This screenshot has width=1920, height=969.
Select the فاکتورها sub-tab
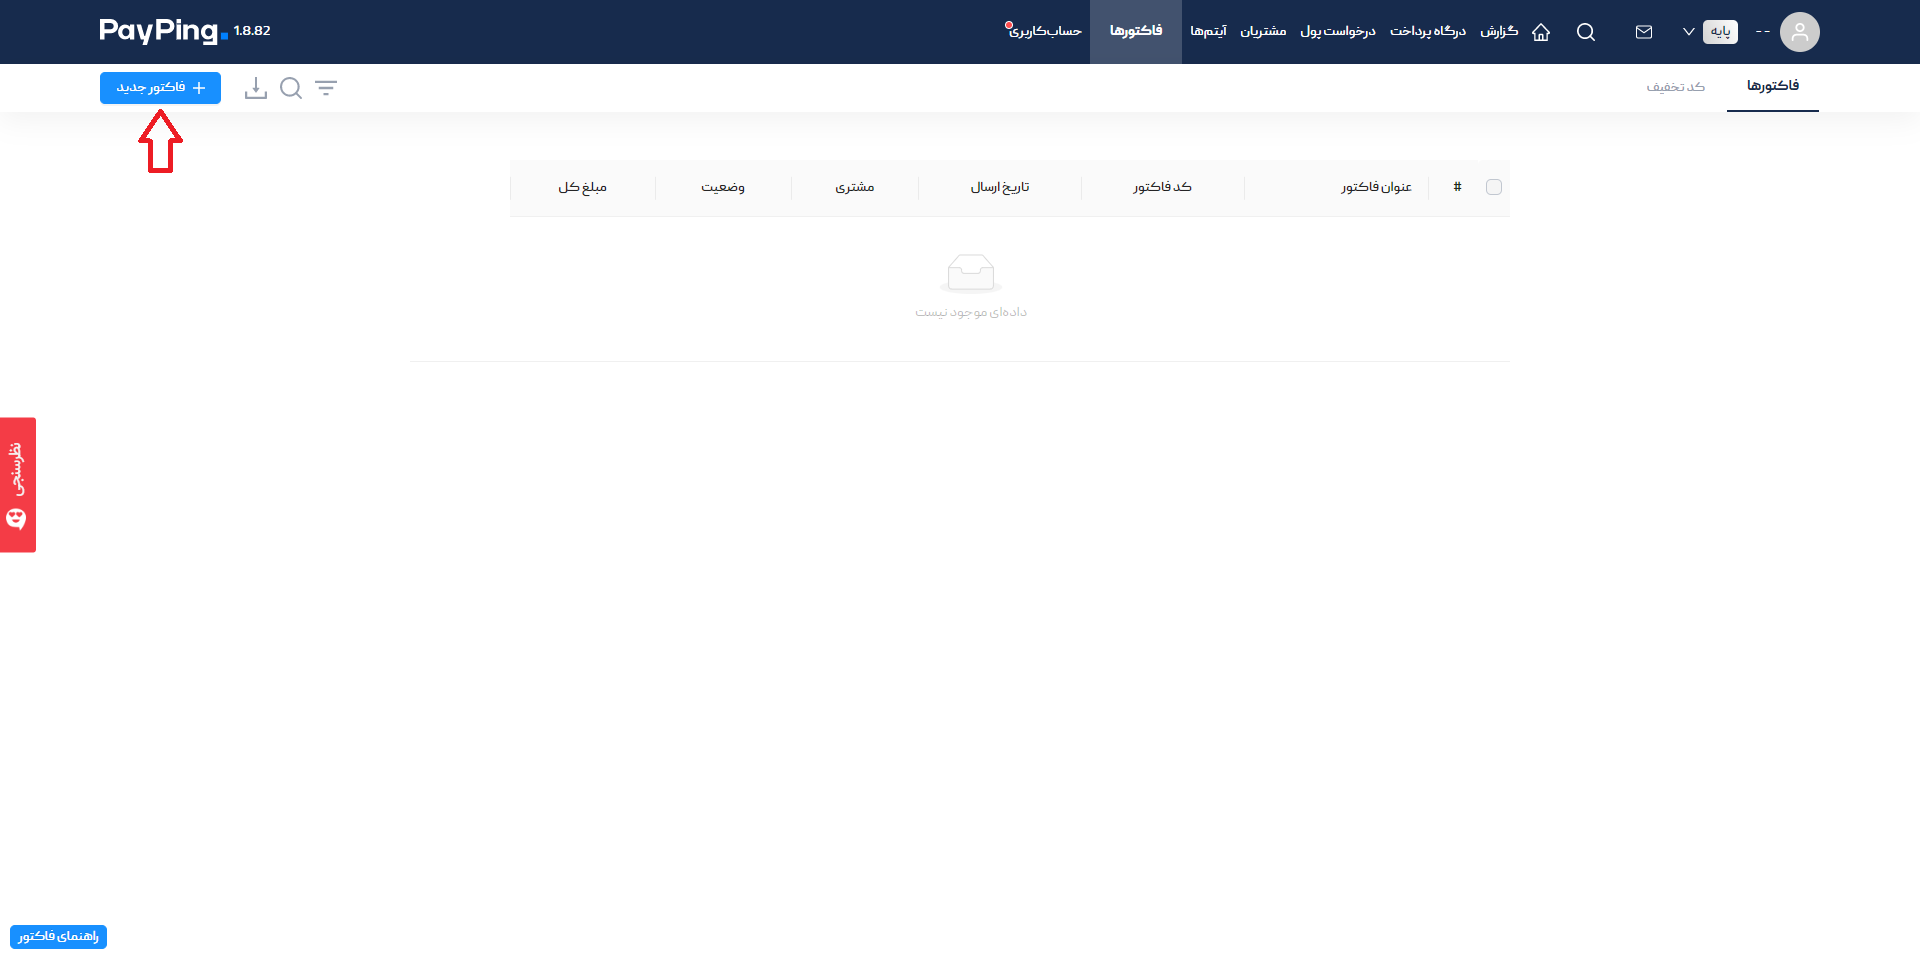1773,86
